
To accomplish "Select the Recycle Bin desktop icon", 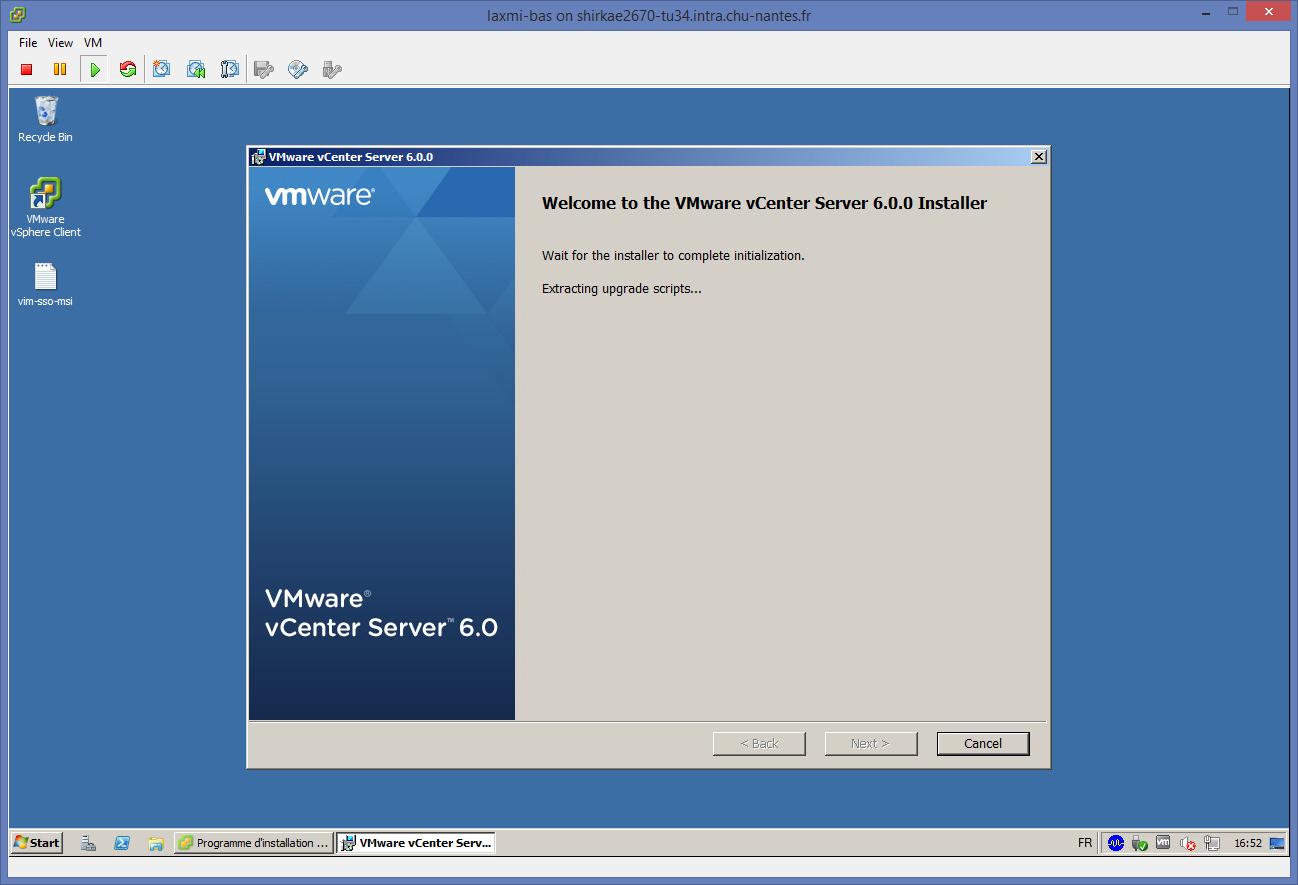I will pos(45,118).
